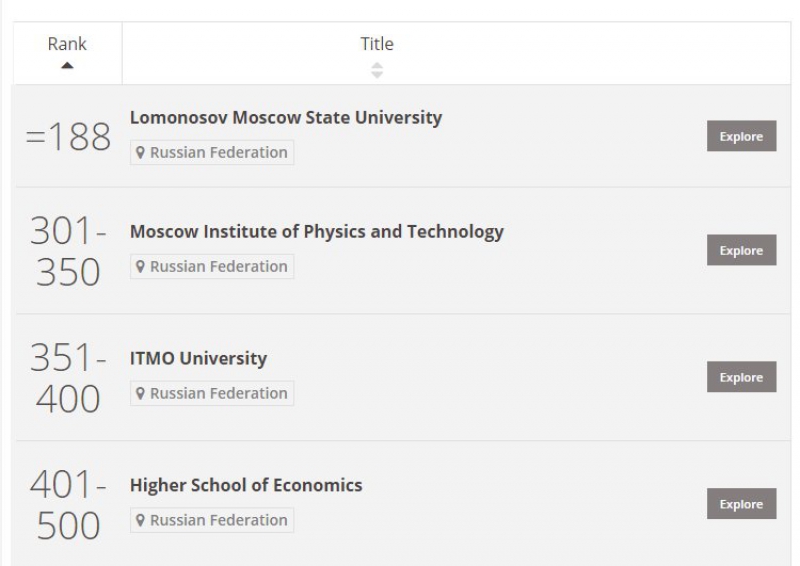Open Lomonosov Moscow State University title link
The image size is (800, 566).
click(x=286, y=117)
